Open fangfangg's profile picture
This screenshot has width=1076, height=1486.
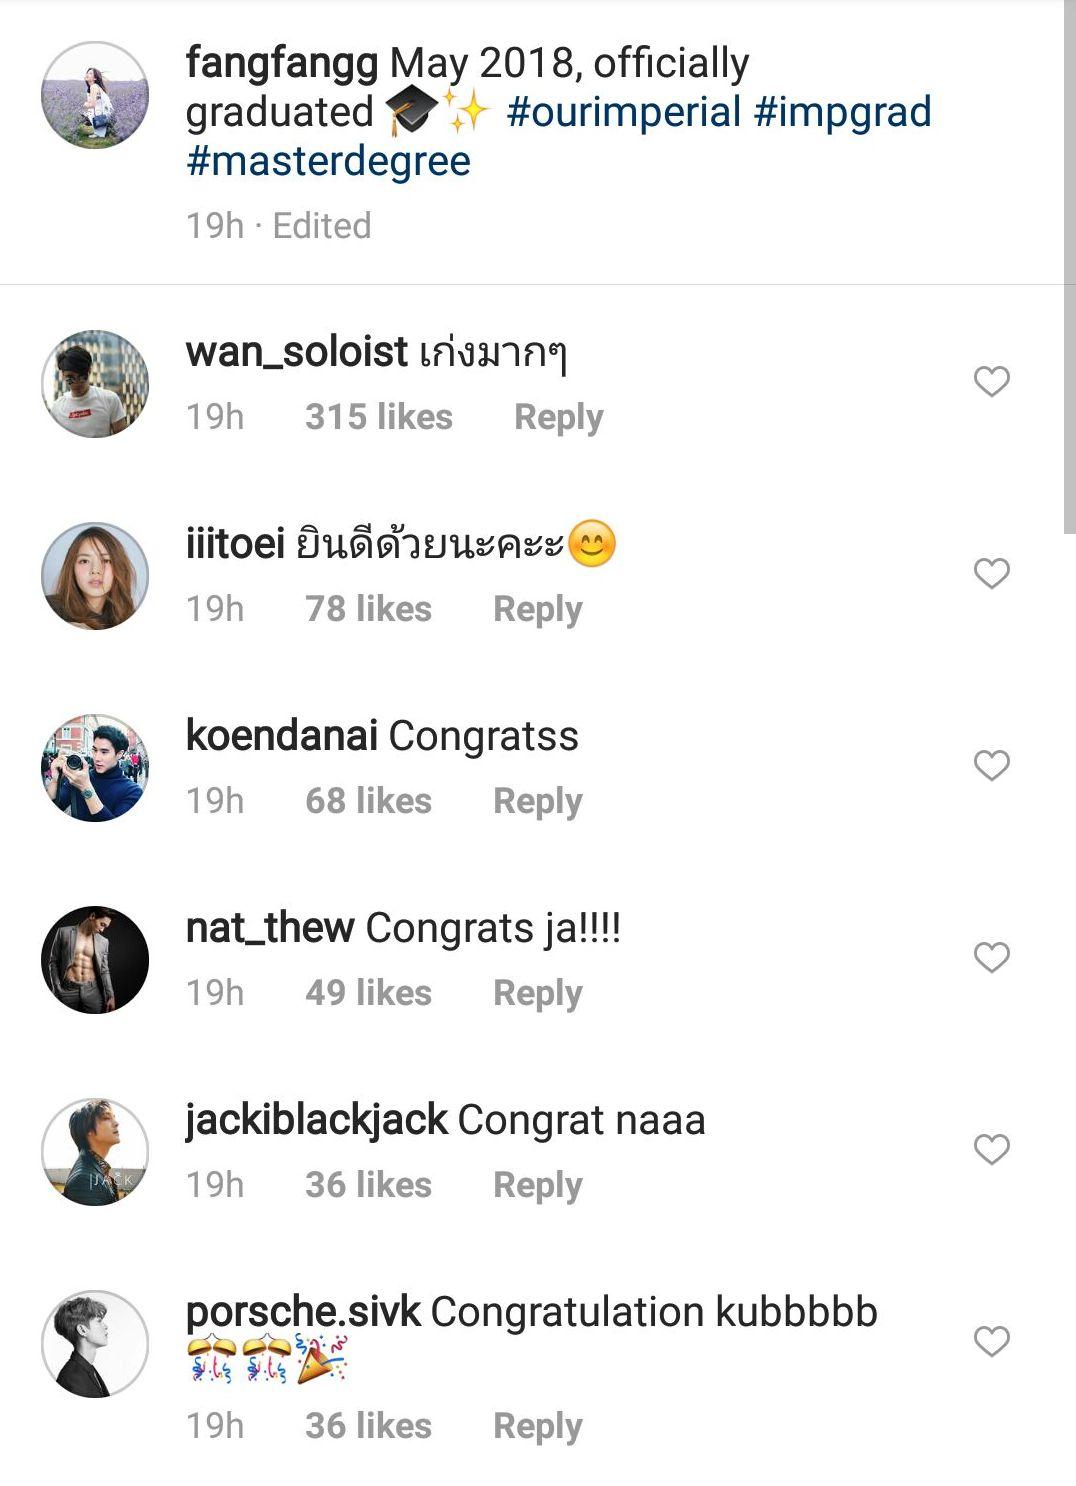pyautogui.click(x=95, y=95)
